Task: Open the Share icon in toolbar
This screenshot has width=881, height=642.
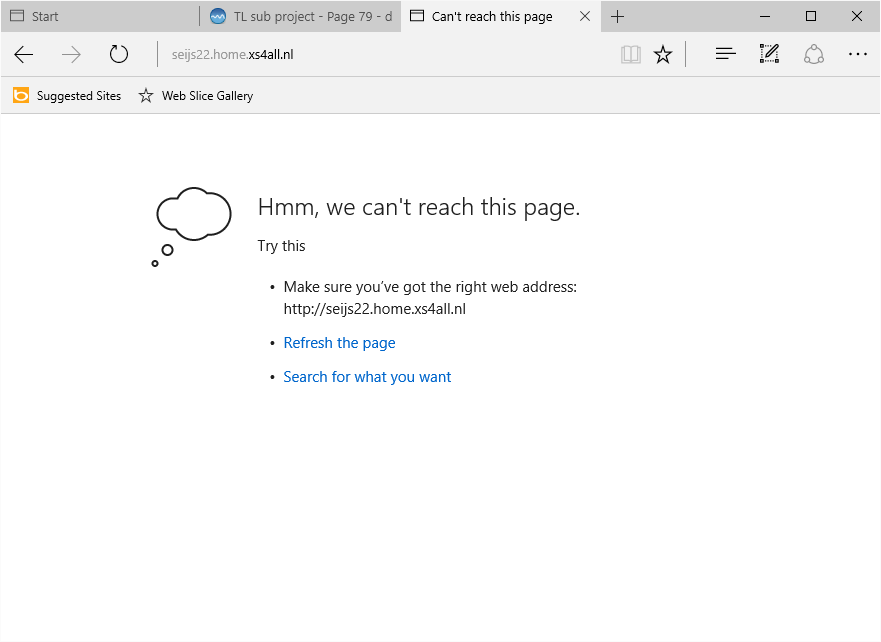Action: [x=814, y=54]
